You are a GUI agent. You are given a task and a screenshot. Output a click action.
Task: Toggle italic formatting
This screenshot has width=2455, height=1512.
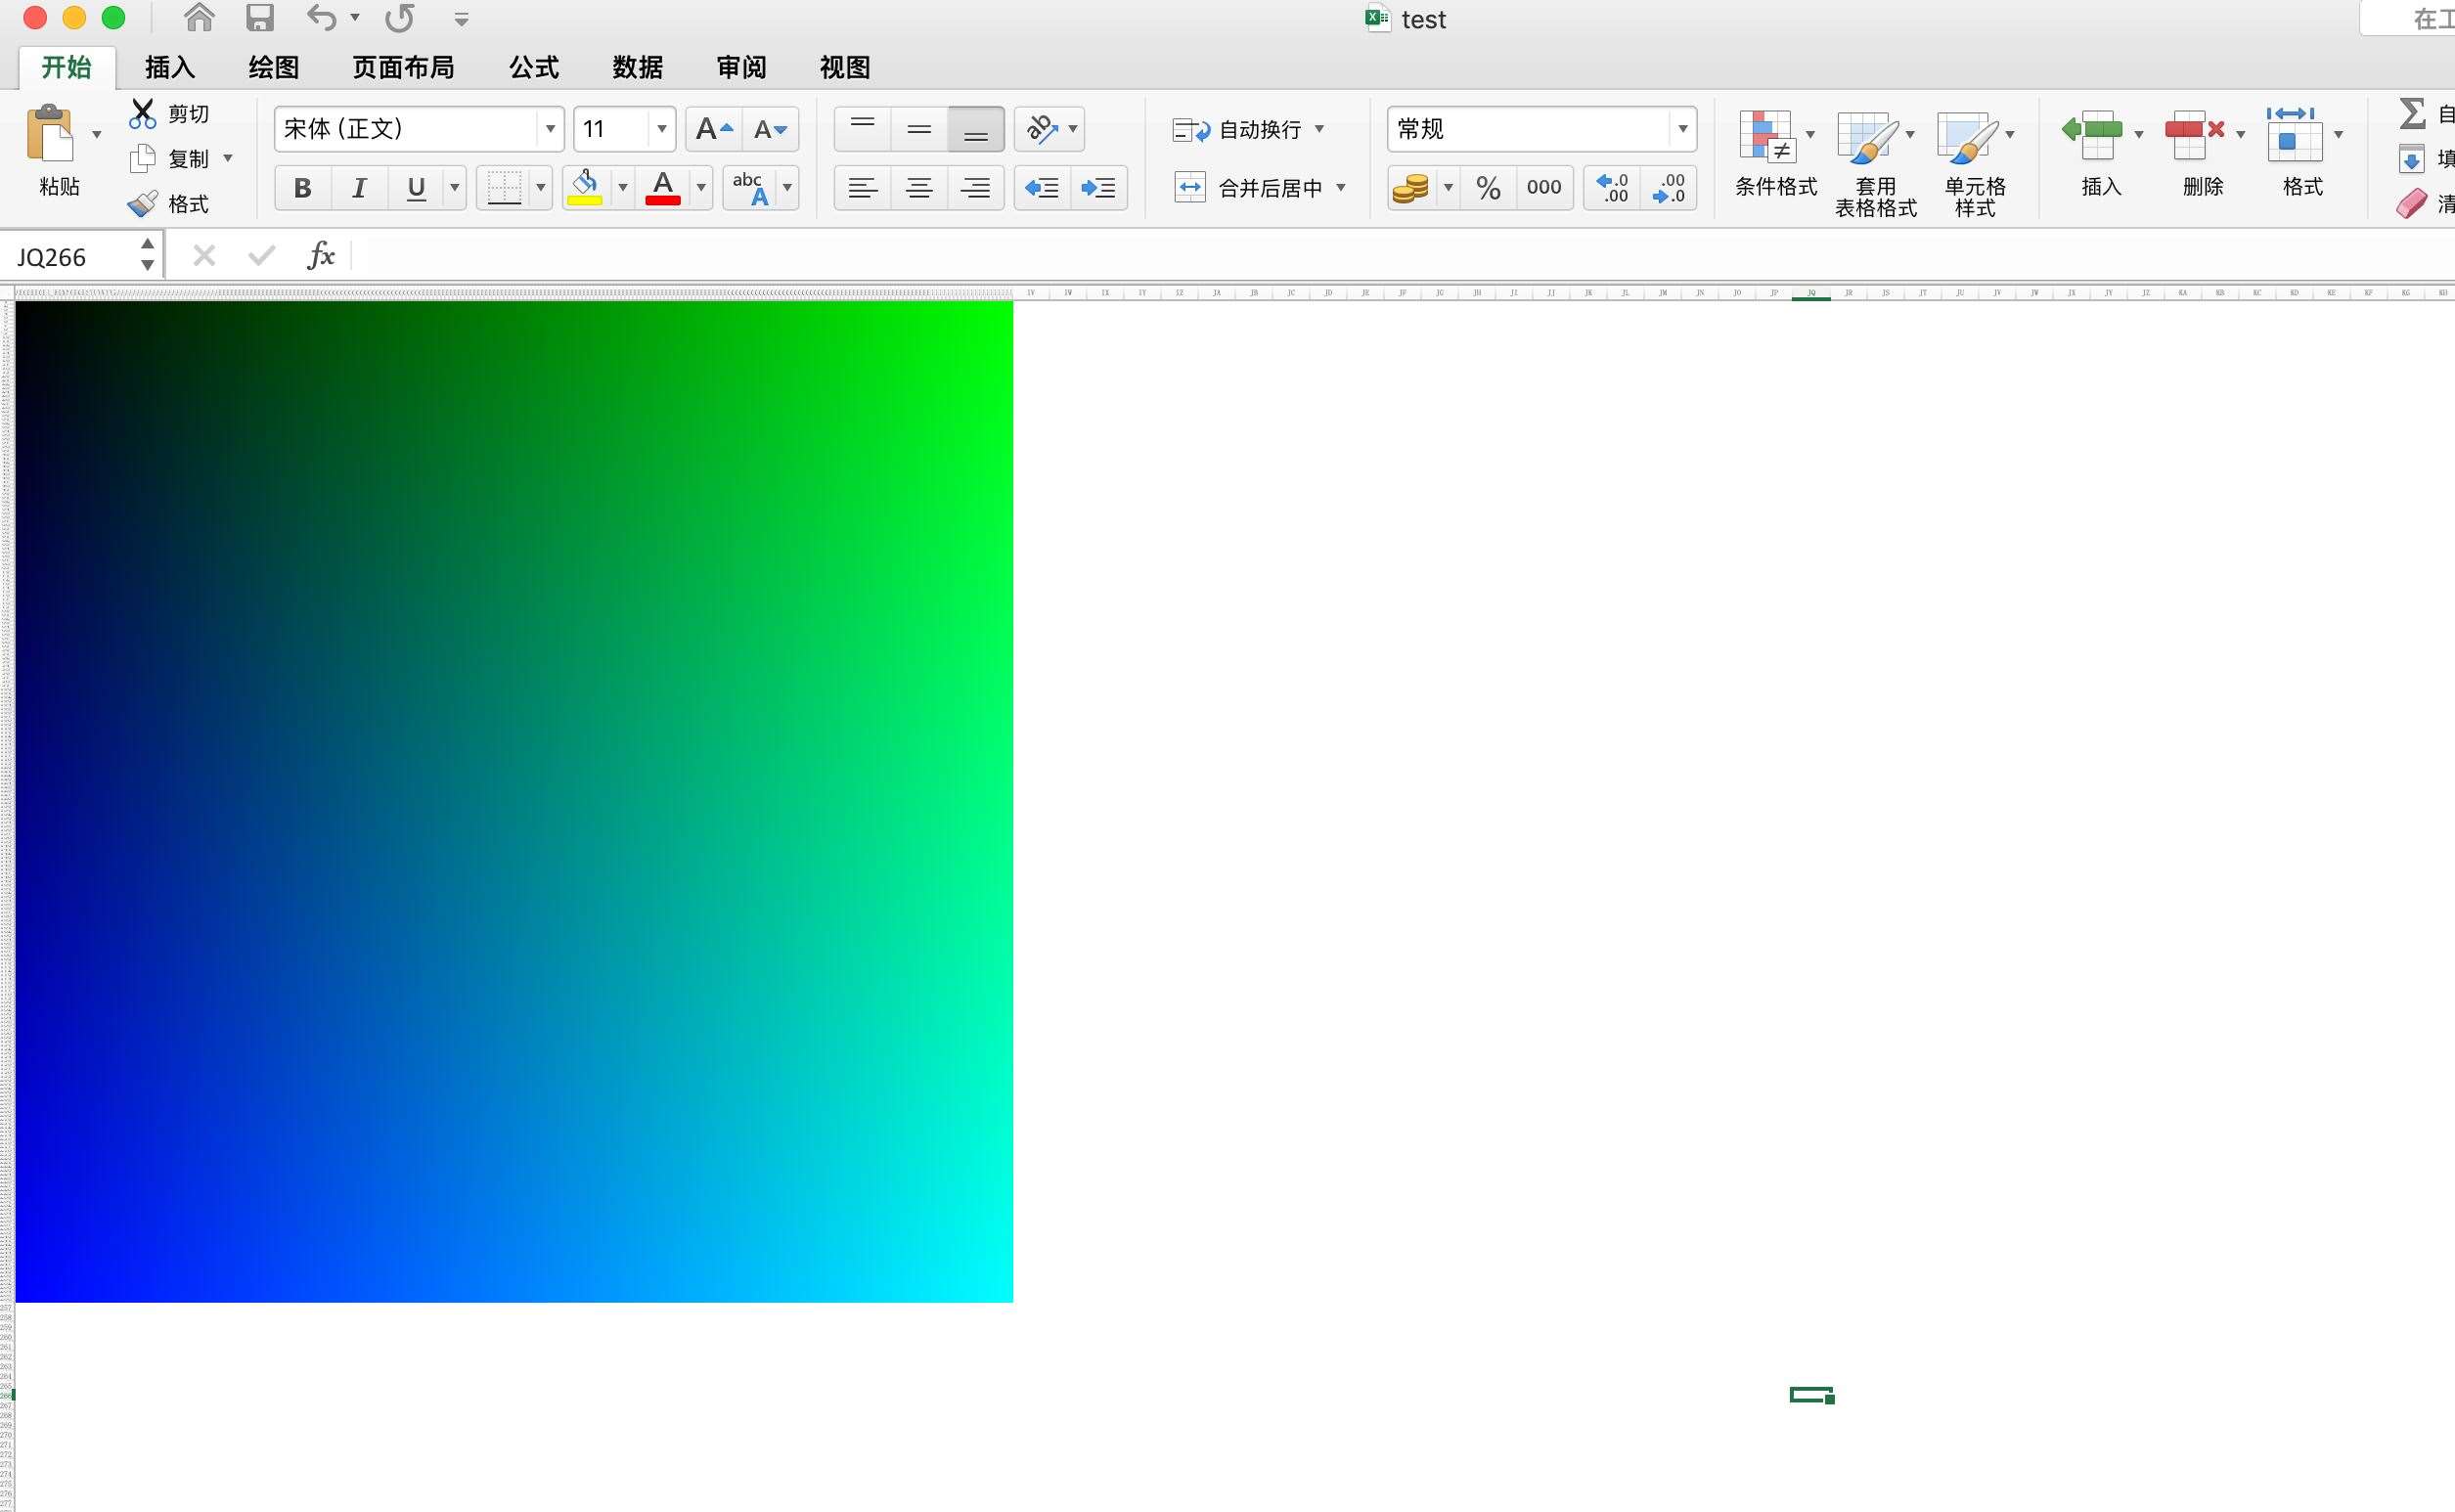click(359, 188)
